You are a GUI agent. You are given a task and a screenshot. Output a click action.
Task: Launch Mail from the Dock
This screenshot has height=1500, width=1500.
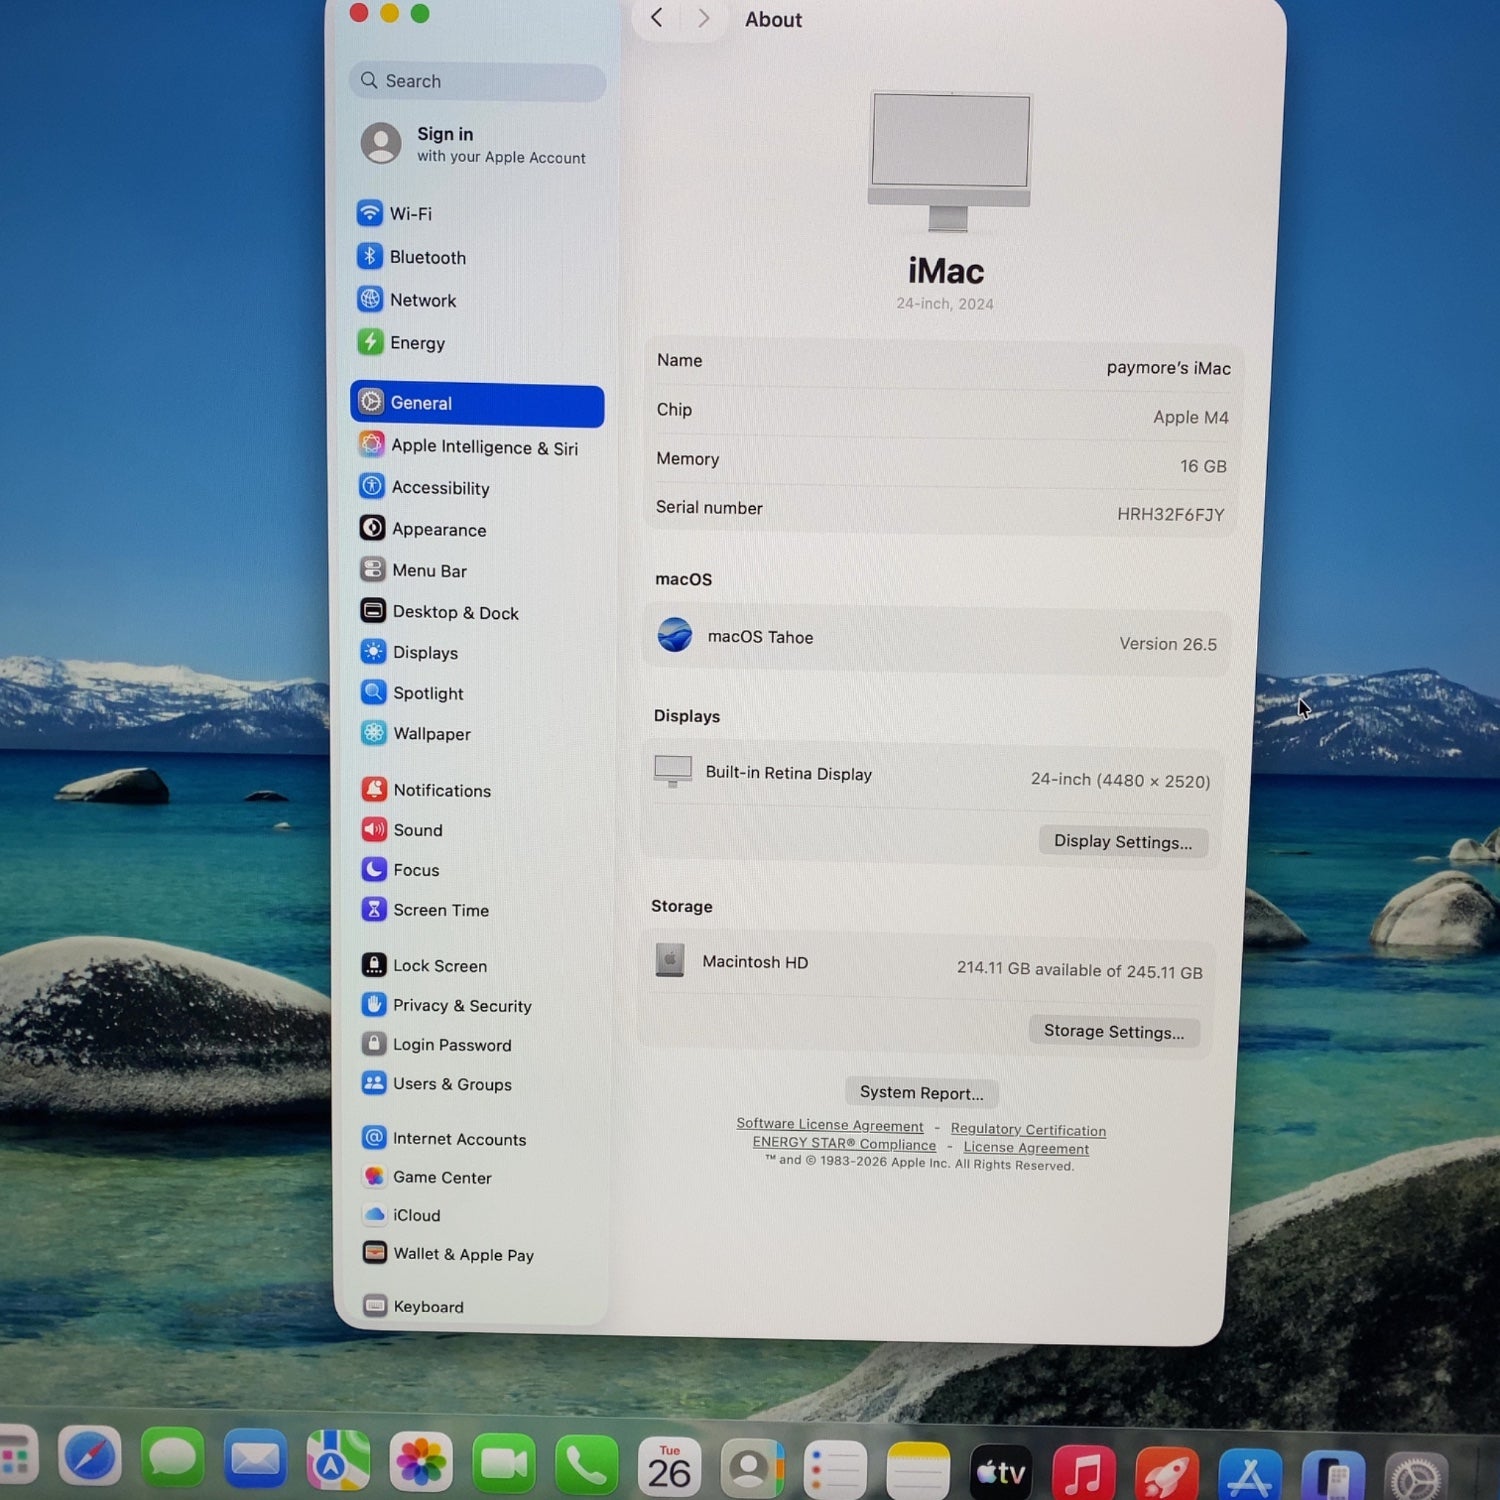[x=256, y=1460]
